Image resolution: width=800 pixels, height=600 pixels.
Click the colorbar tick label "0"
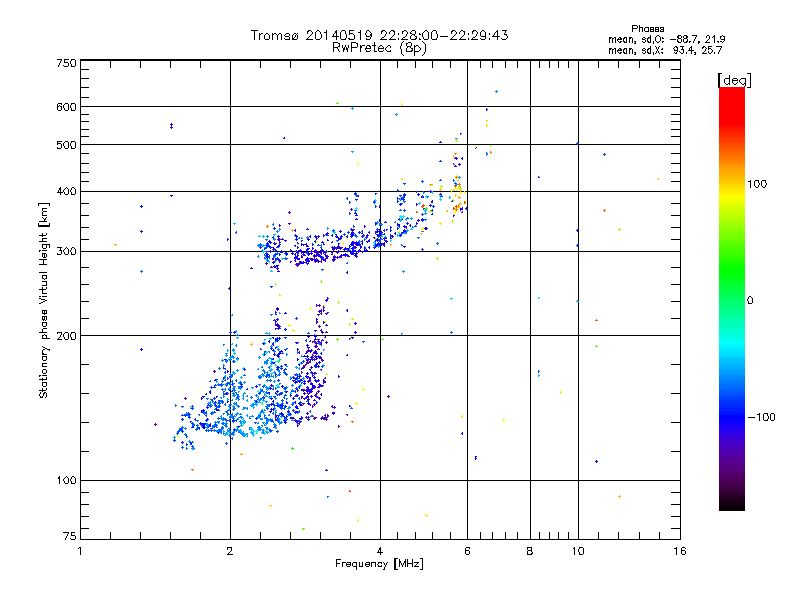tap(750, 300)
